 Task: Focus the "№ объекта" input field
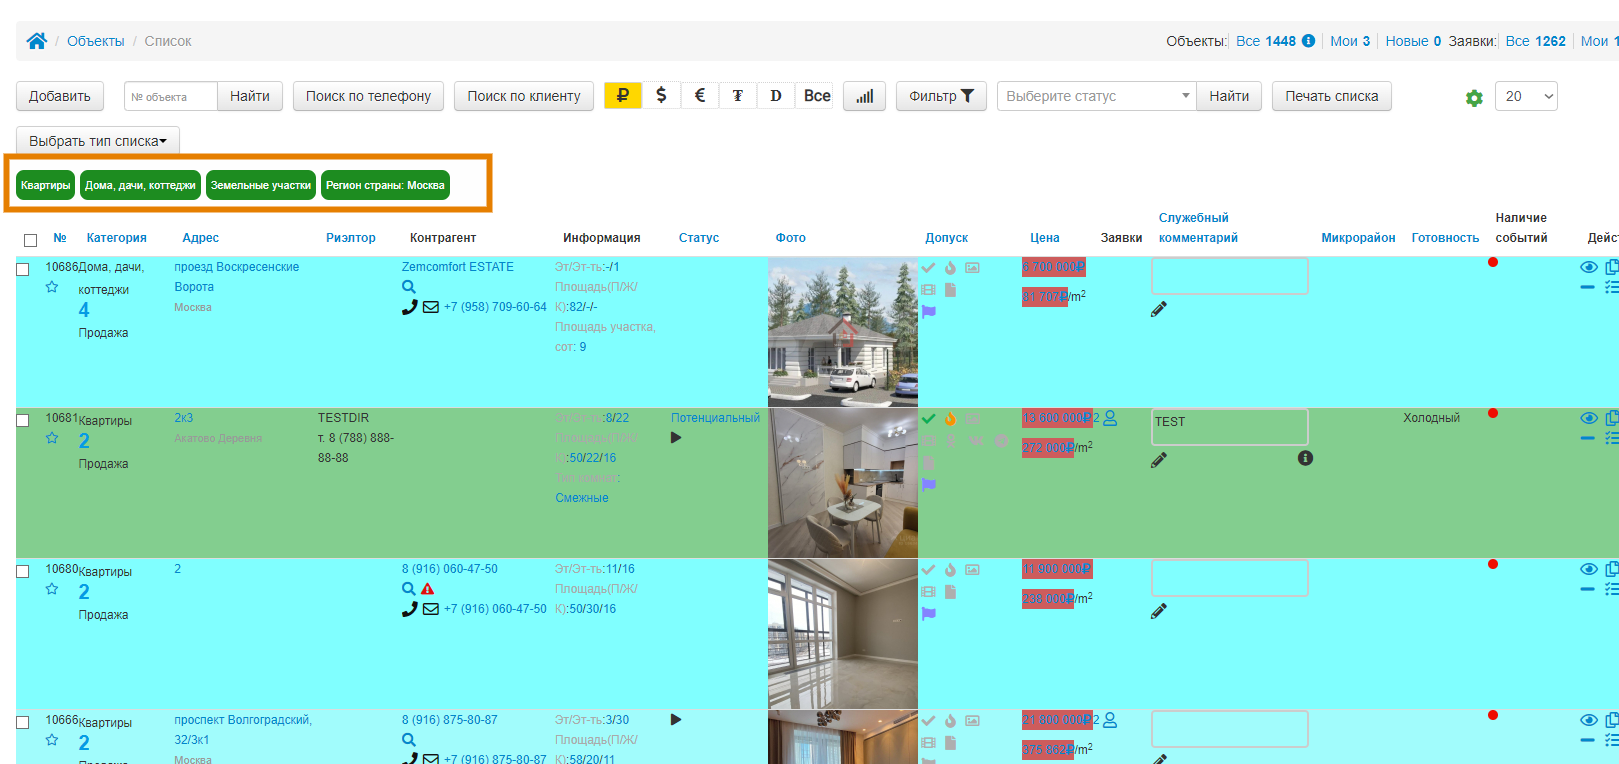pos(171,96)
